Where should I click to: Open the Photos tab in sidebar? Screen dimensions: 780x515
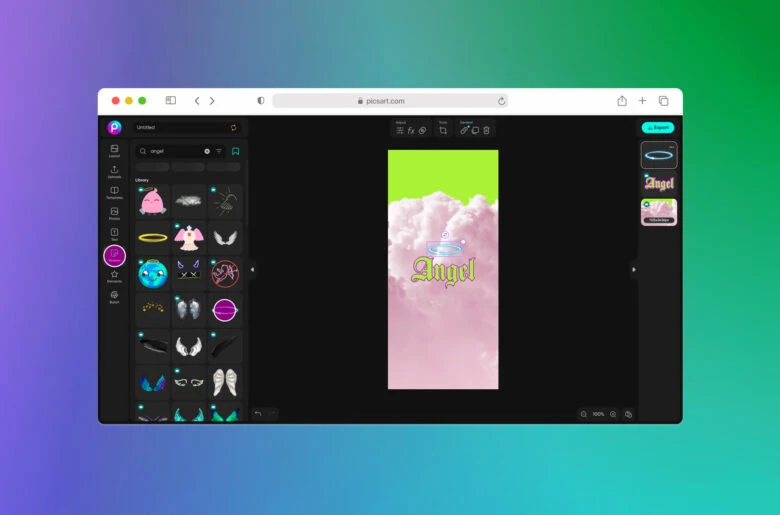[114, 213]
